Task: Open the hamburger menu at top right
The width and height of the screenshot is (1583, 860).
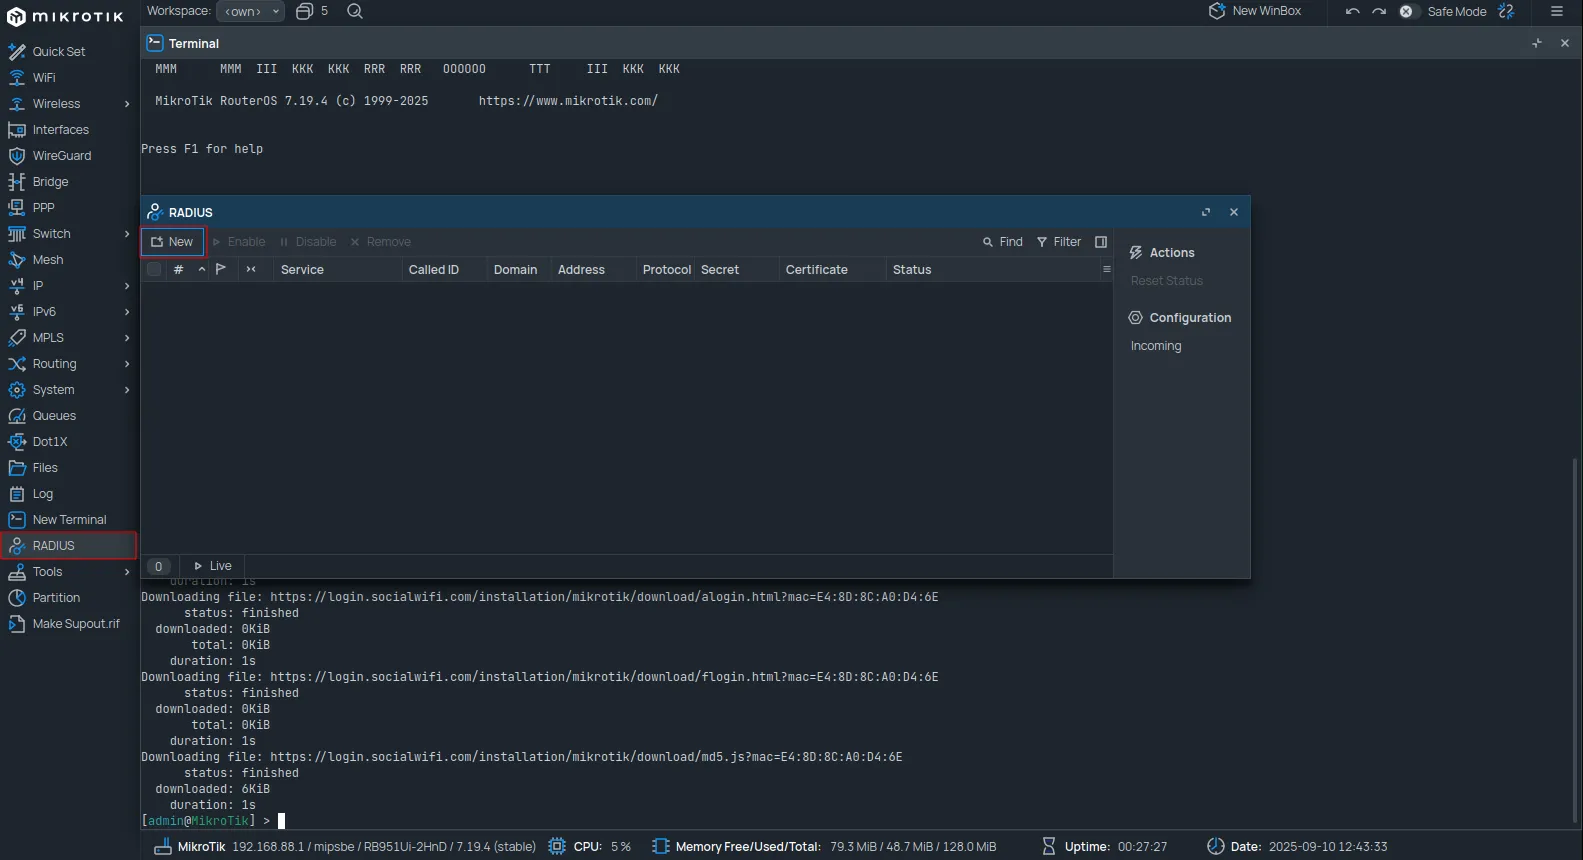Action: tap(1556, 11)
